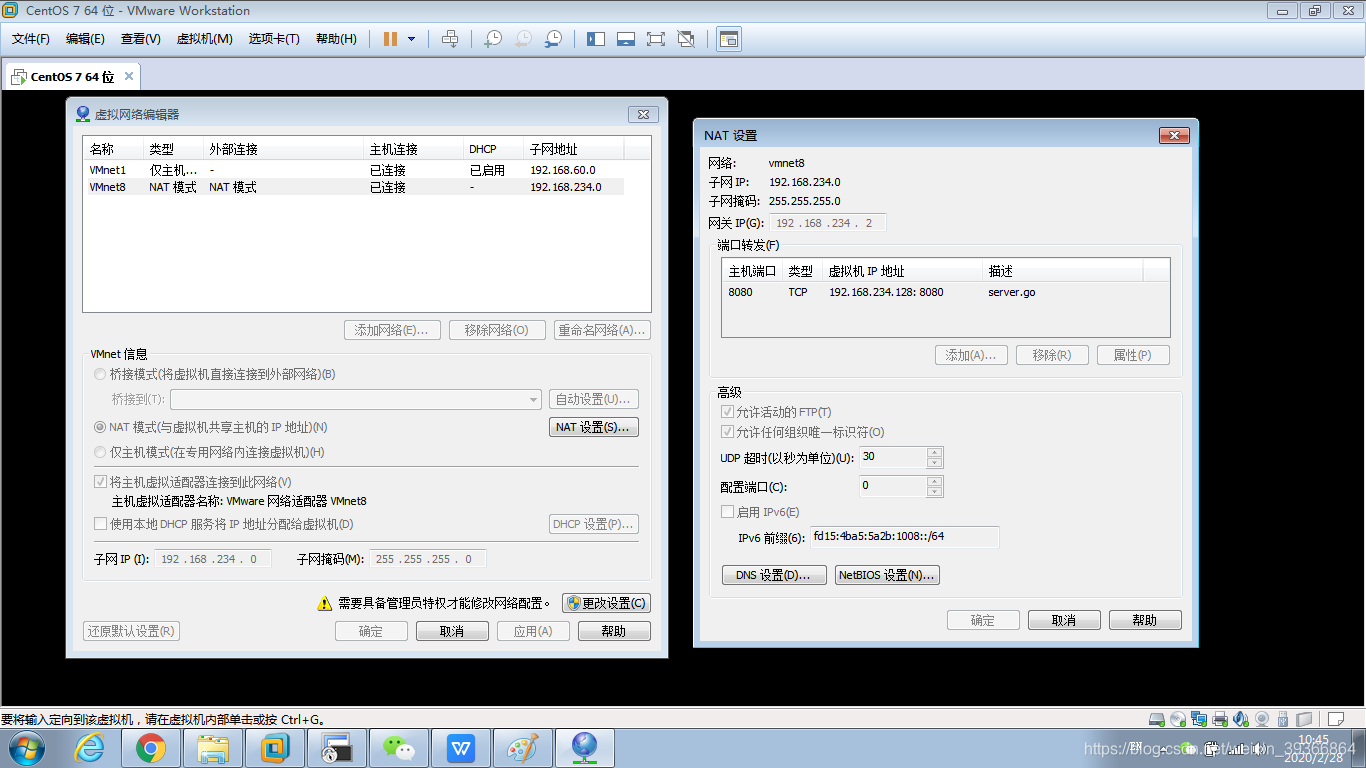Close the CentOS 7 64 位 tab
The width and height of the screenshot is (1366, 768).
pos(129,77)
